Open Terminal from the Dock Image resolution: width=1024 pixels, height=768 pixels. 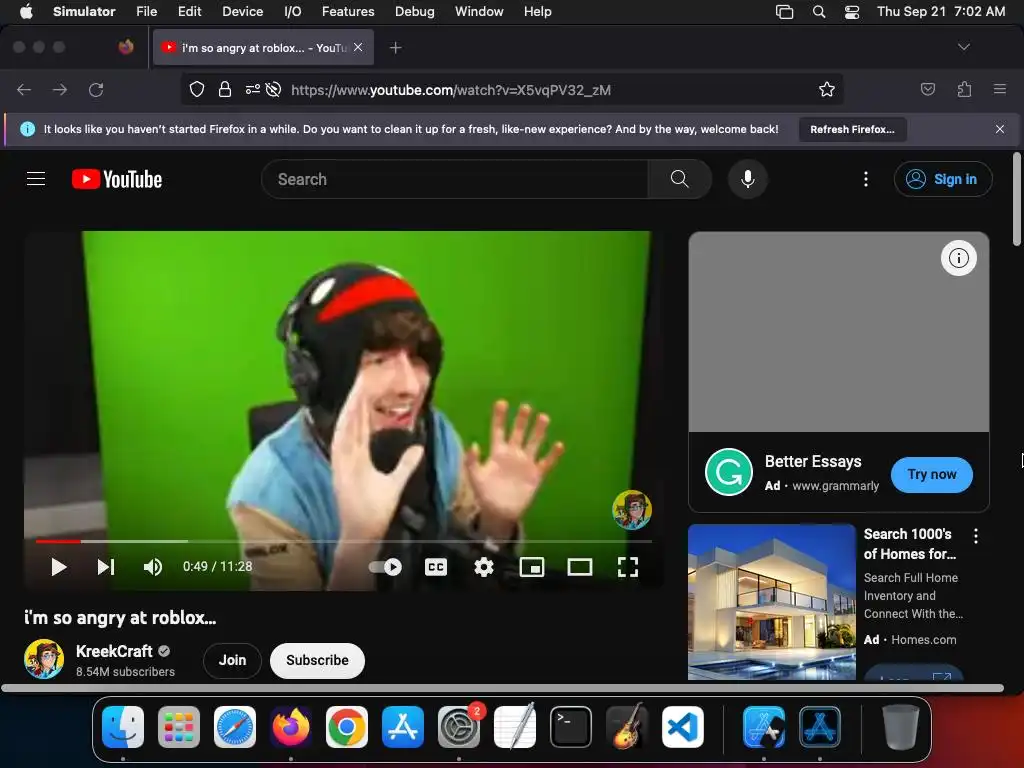[571, 727]
